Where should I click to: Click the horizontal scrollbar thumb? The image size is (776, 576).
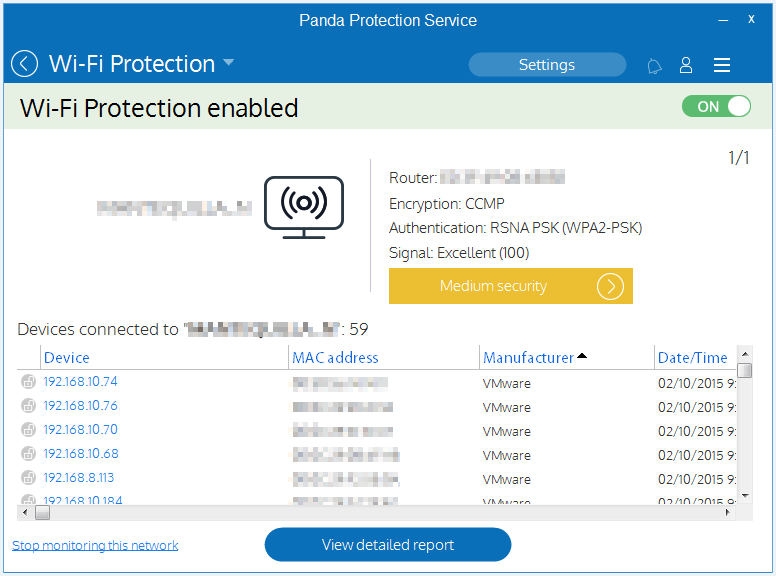coord(43,513)
